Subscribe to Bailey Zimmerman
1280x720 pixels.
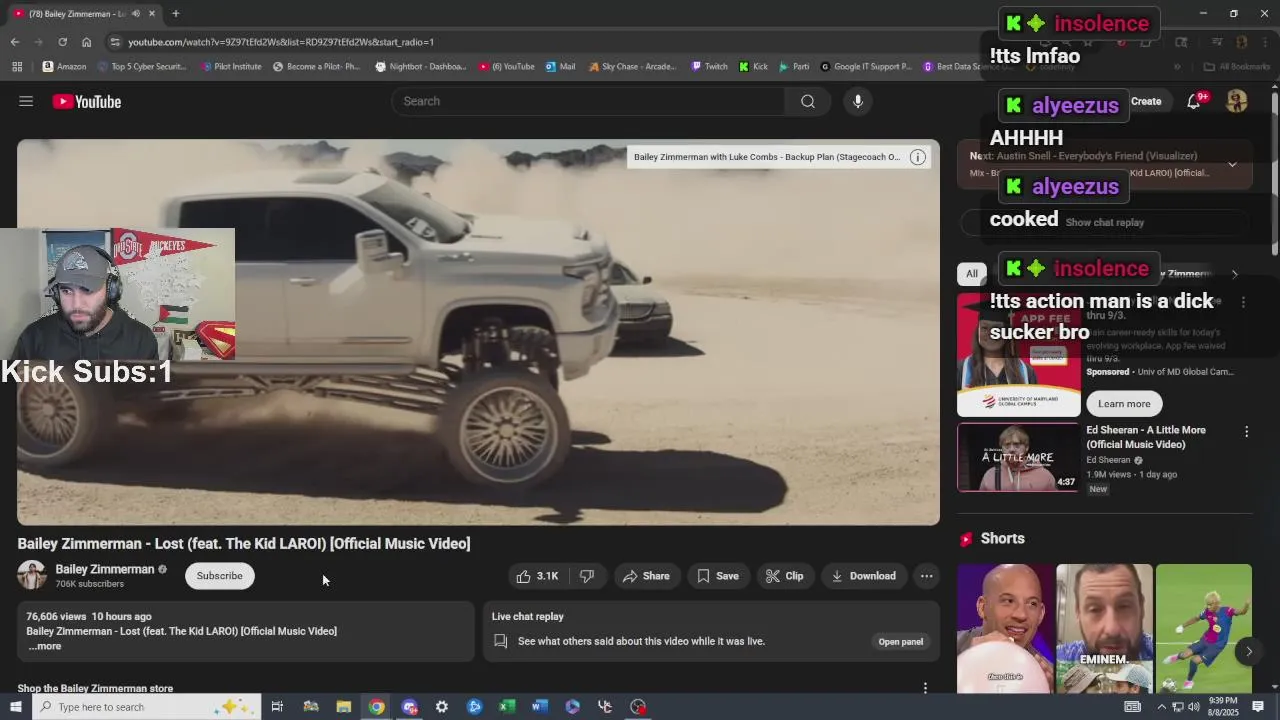click(219, 576)
